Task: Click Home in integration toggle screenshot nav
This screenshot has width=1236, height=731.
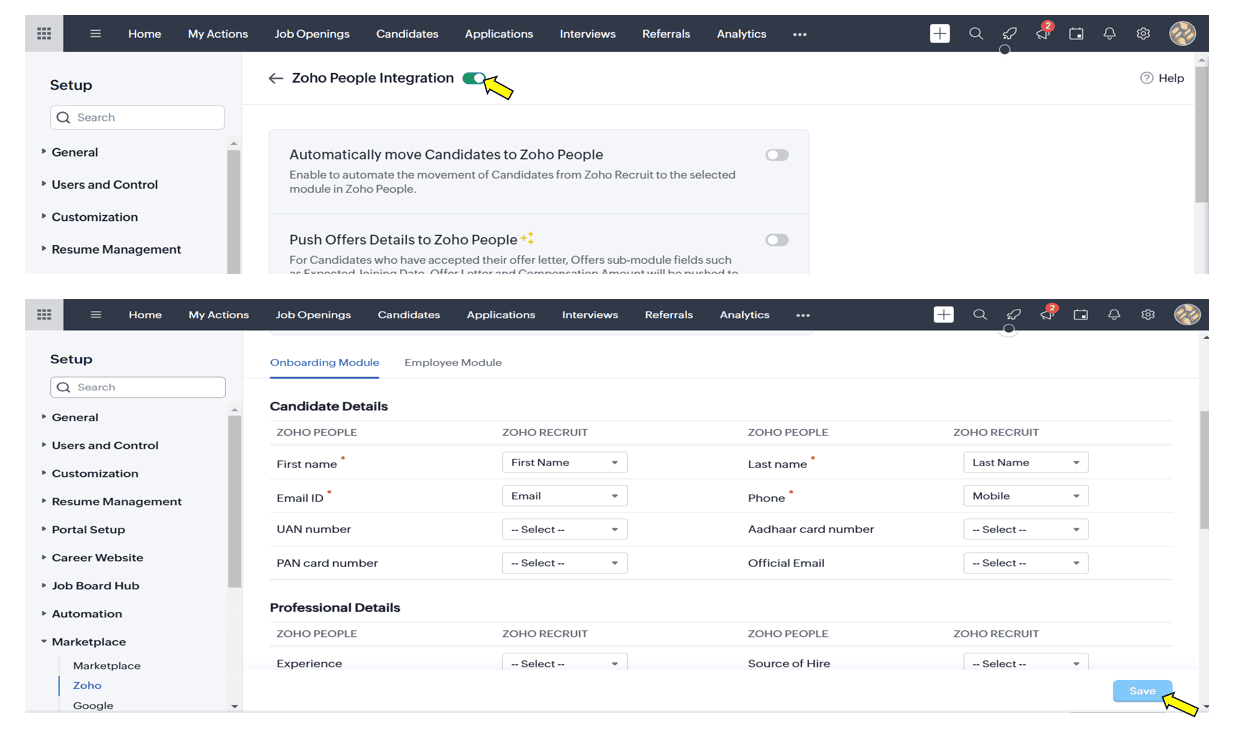Action: coord(145,33)
